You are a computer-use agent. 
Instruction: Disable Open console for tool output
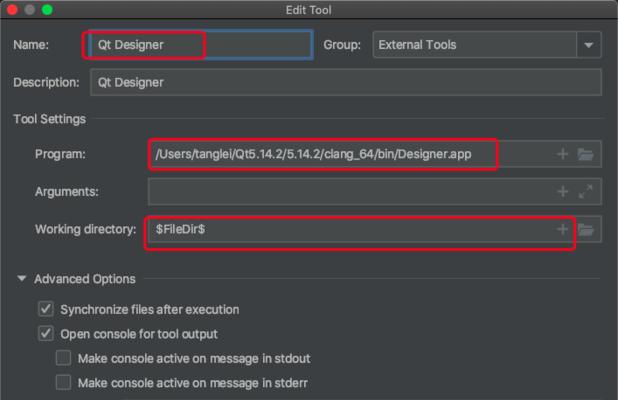(x=46, y=333)
